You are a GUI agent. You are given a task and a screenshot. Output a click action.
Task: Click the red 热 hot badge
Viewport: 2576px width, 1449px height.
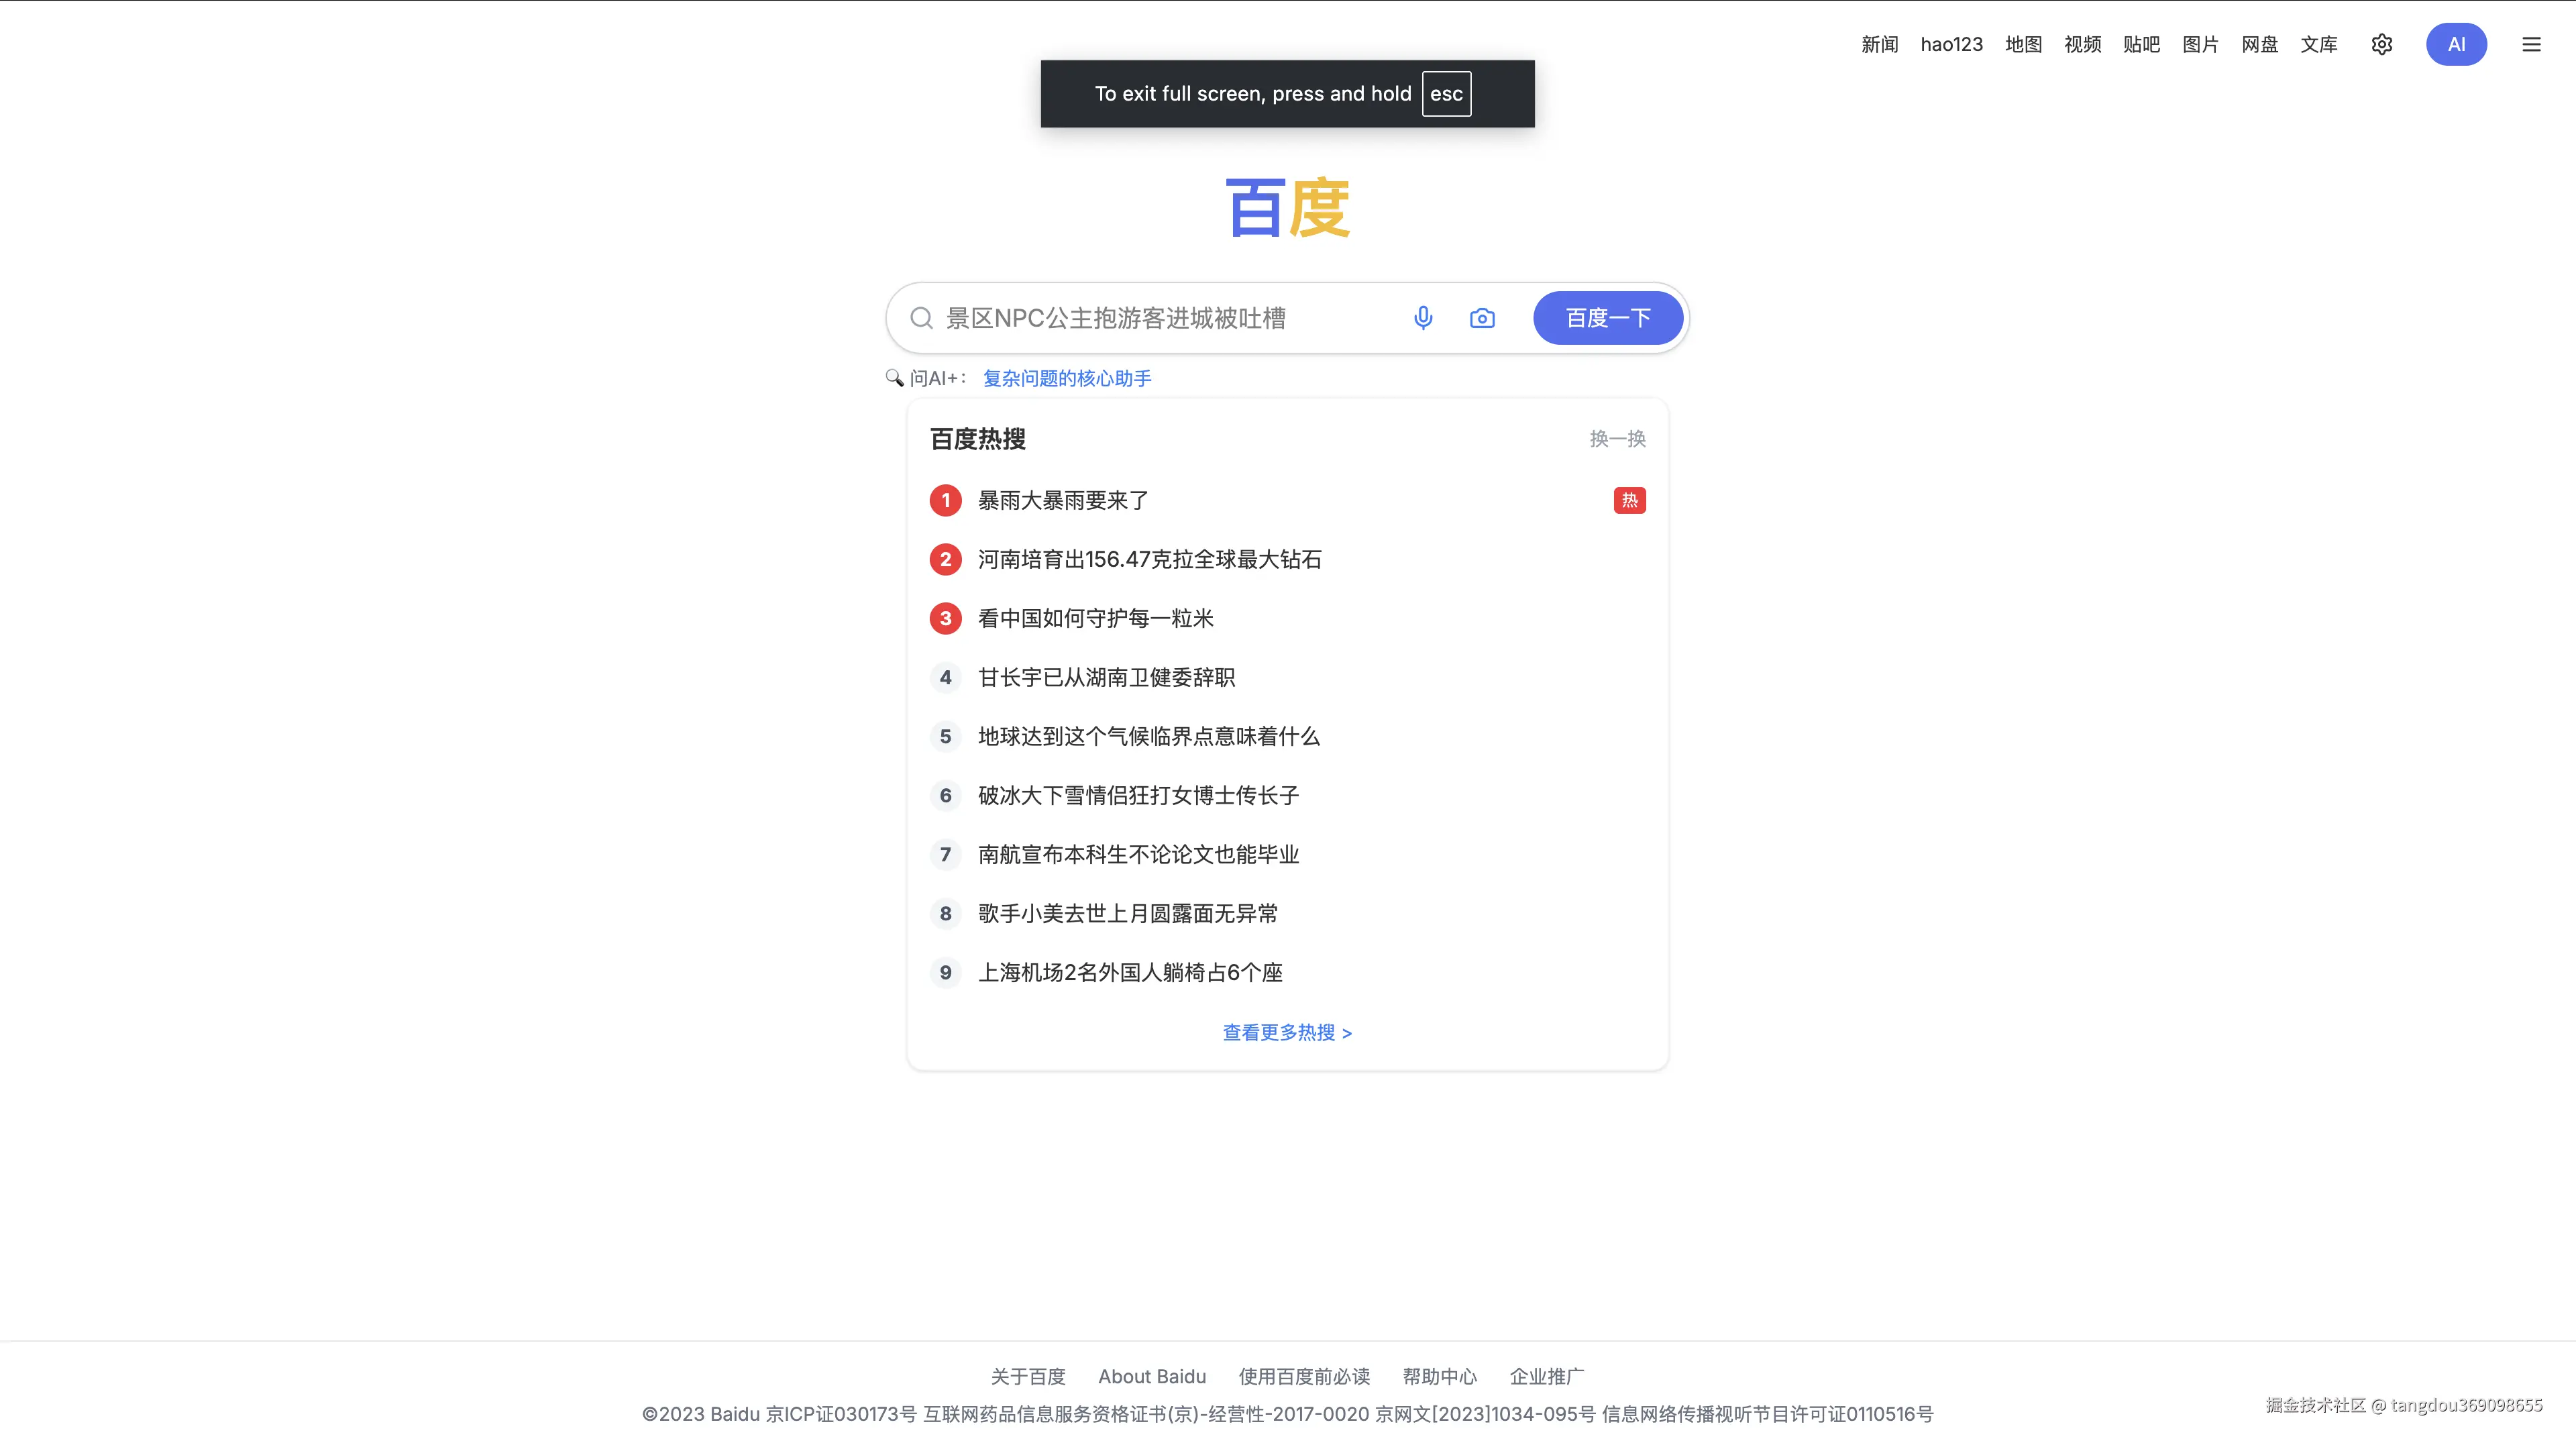1629,500
